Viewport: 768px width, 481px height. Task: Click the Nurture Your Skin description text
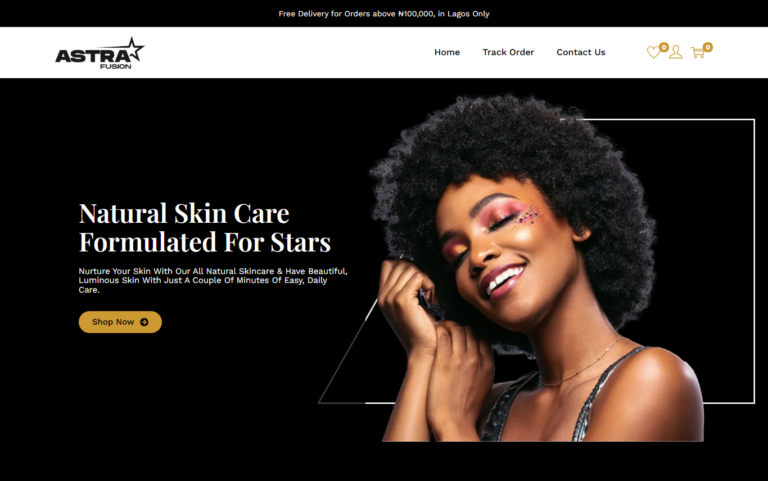point(213,280)
